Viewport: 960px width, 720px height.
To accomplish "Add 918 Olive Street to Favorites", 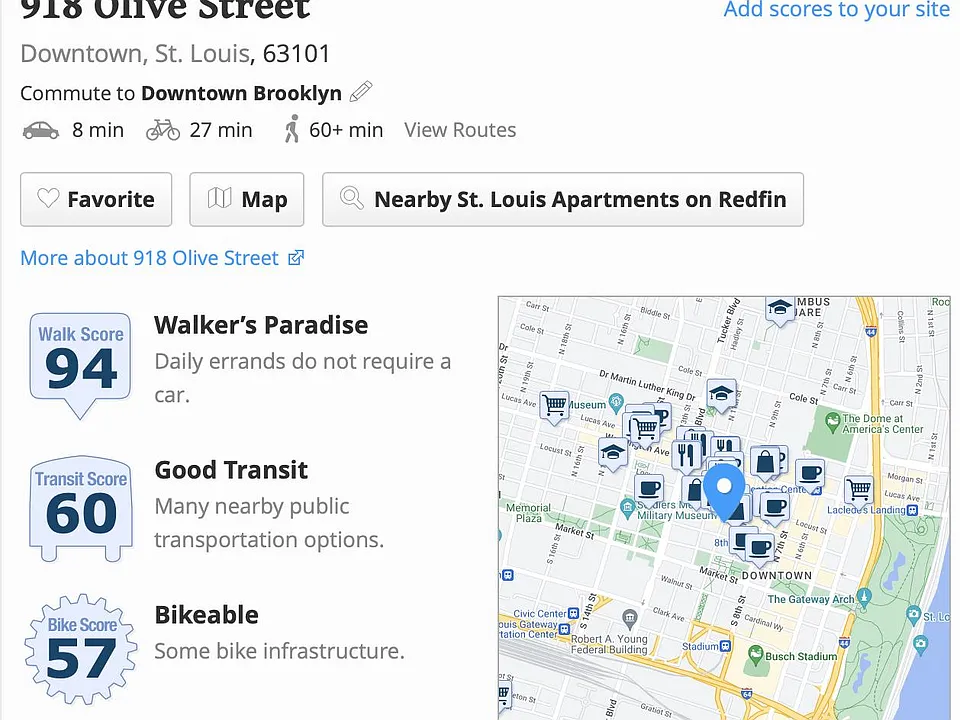I will click(96, 200).
